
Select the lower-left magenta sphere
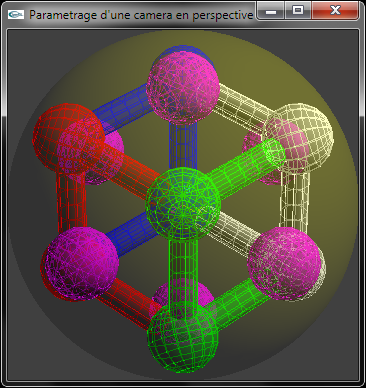(x=82, y=262)
